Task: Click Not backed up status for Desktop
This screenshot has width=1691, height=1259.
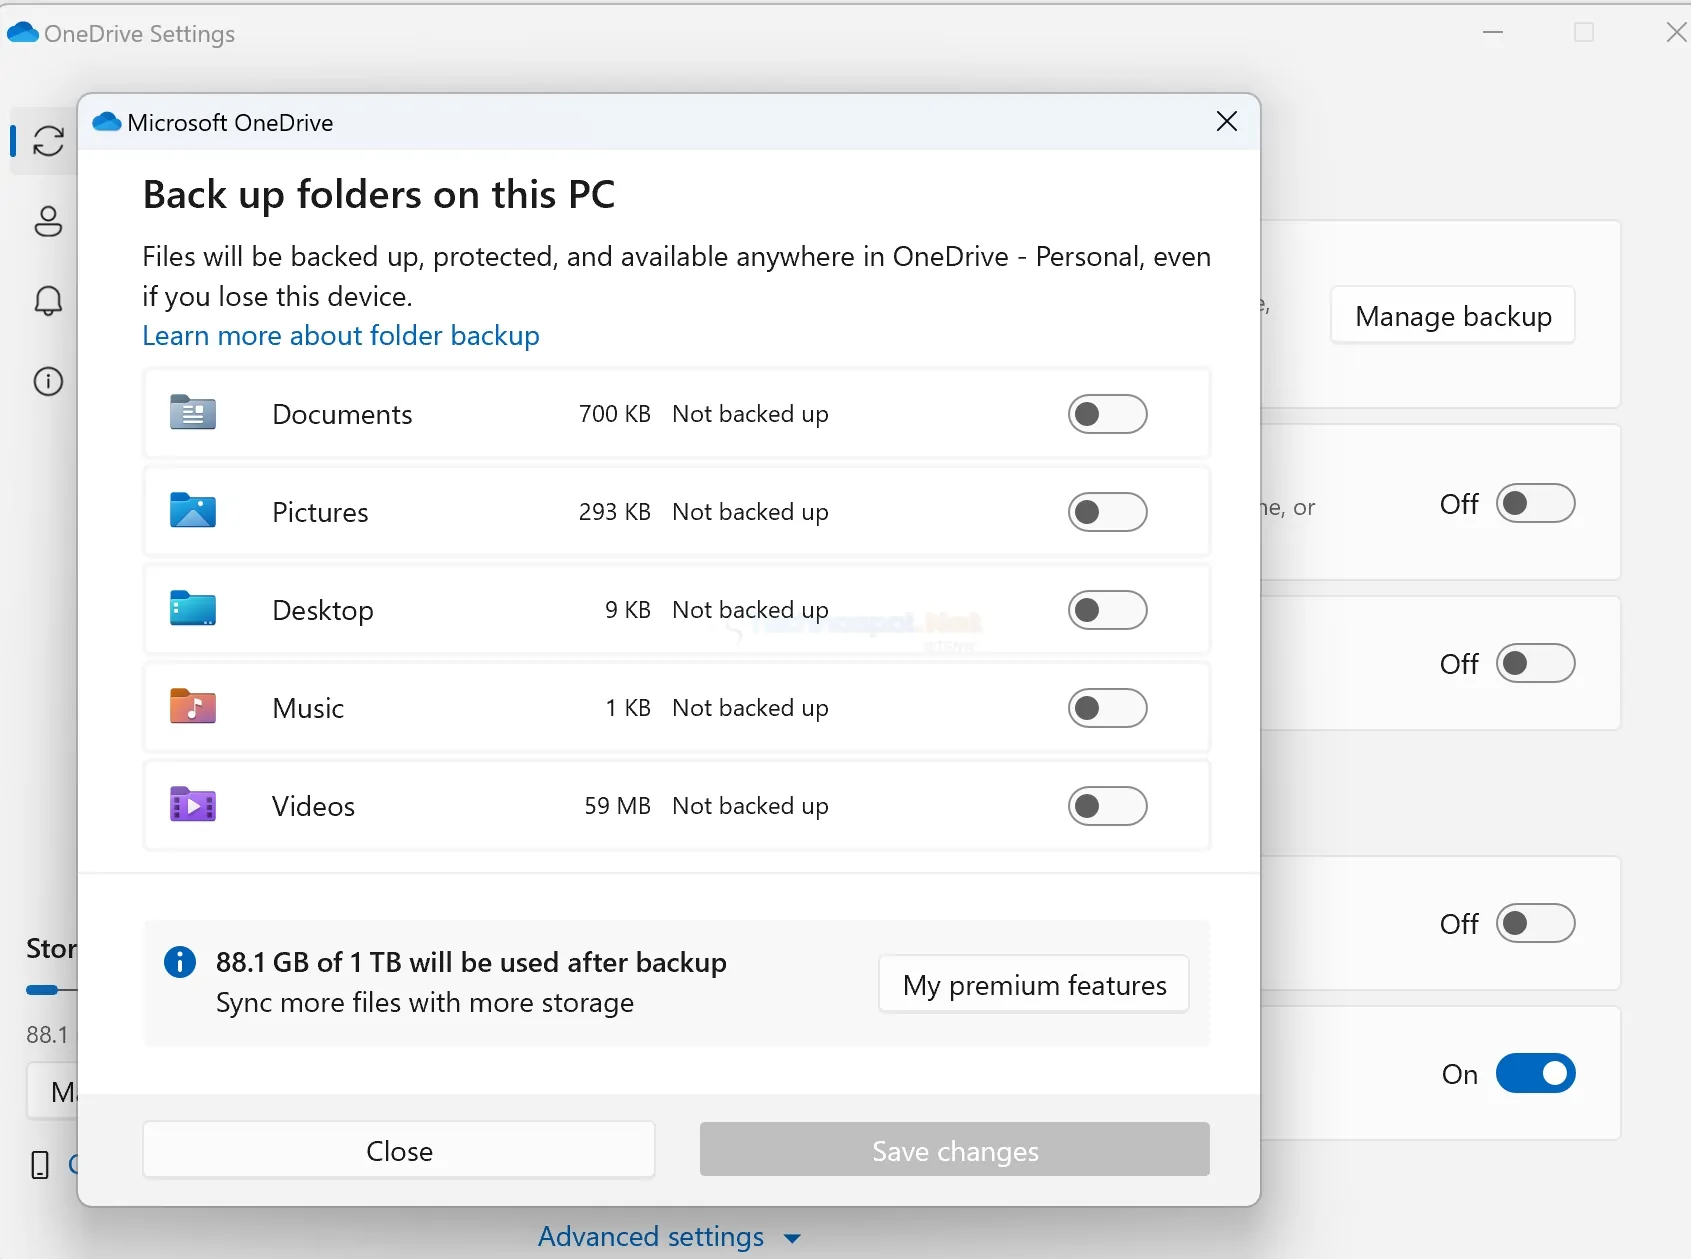Action: click(750, 610)
